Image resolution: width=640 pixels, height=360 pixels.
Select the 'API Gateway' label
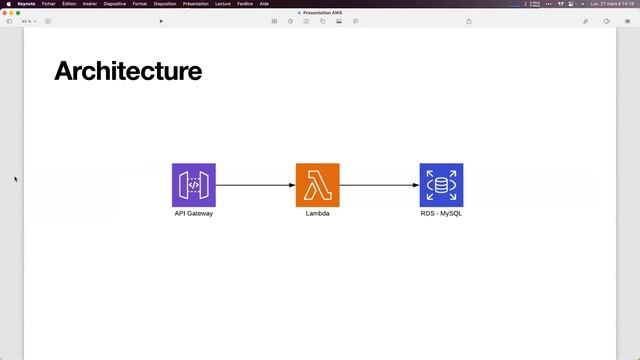(x=194, y=213)
